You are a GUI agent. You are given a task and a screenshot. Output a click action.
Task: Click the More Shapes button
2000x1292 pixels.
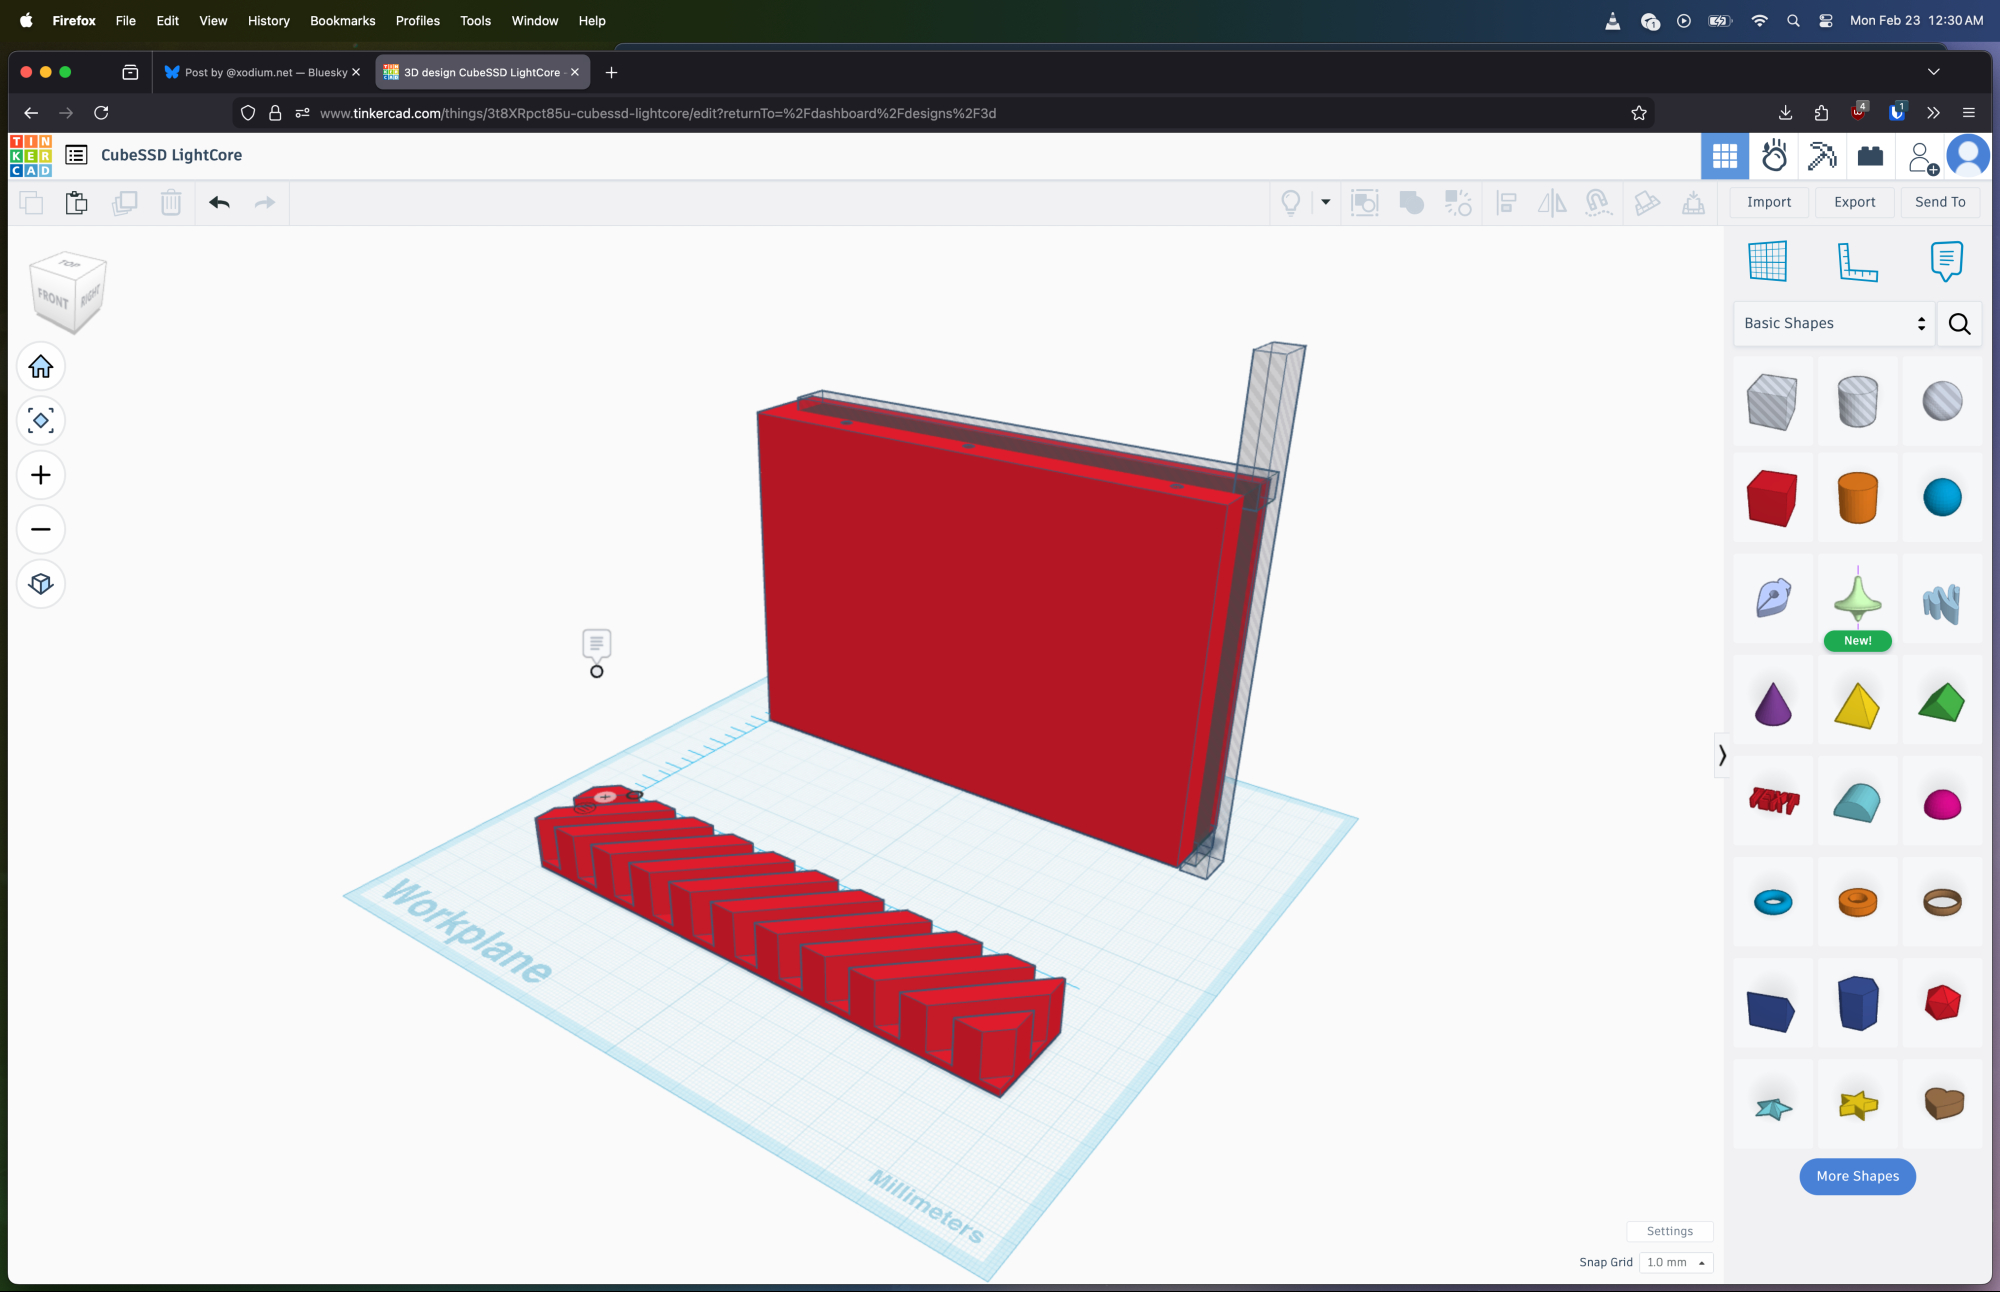click(x=1857, y=1176)
